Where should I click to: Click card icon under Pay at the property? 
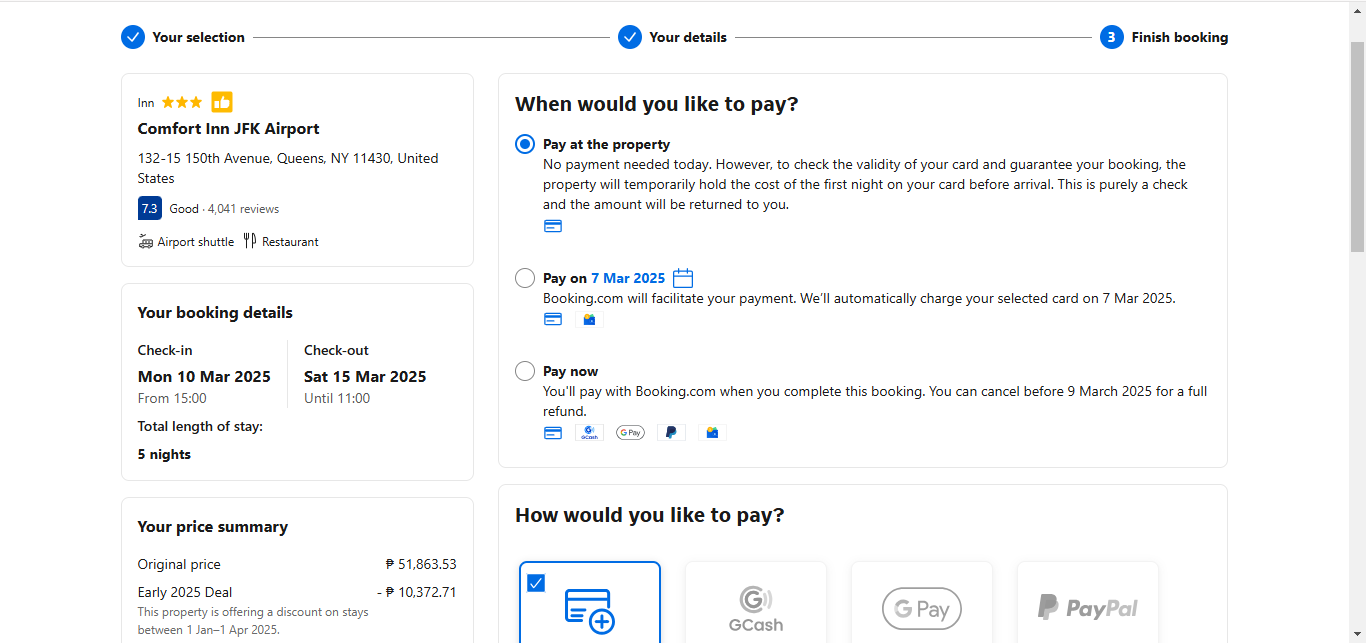point(553,226)
